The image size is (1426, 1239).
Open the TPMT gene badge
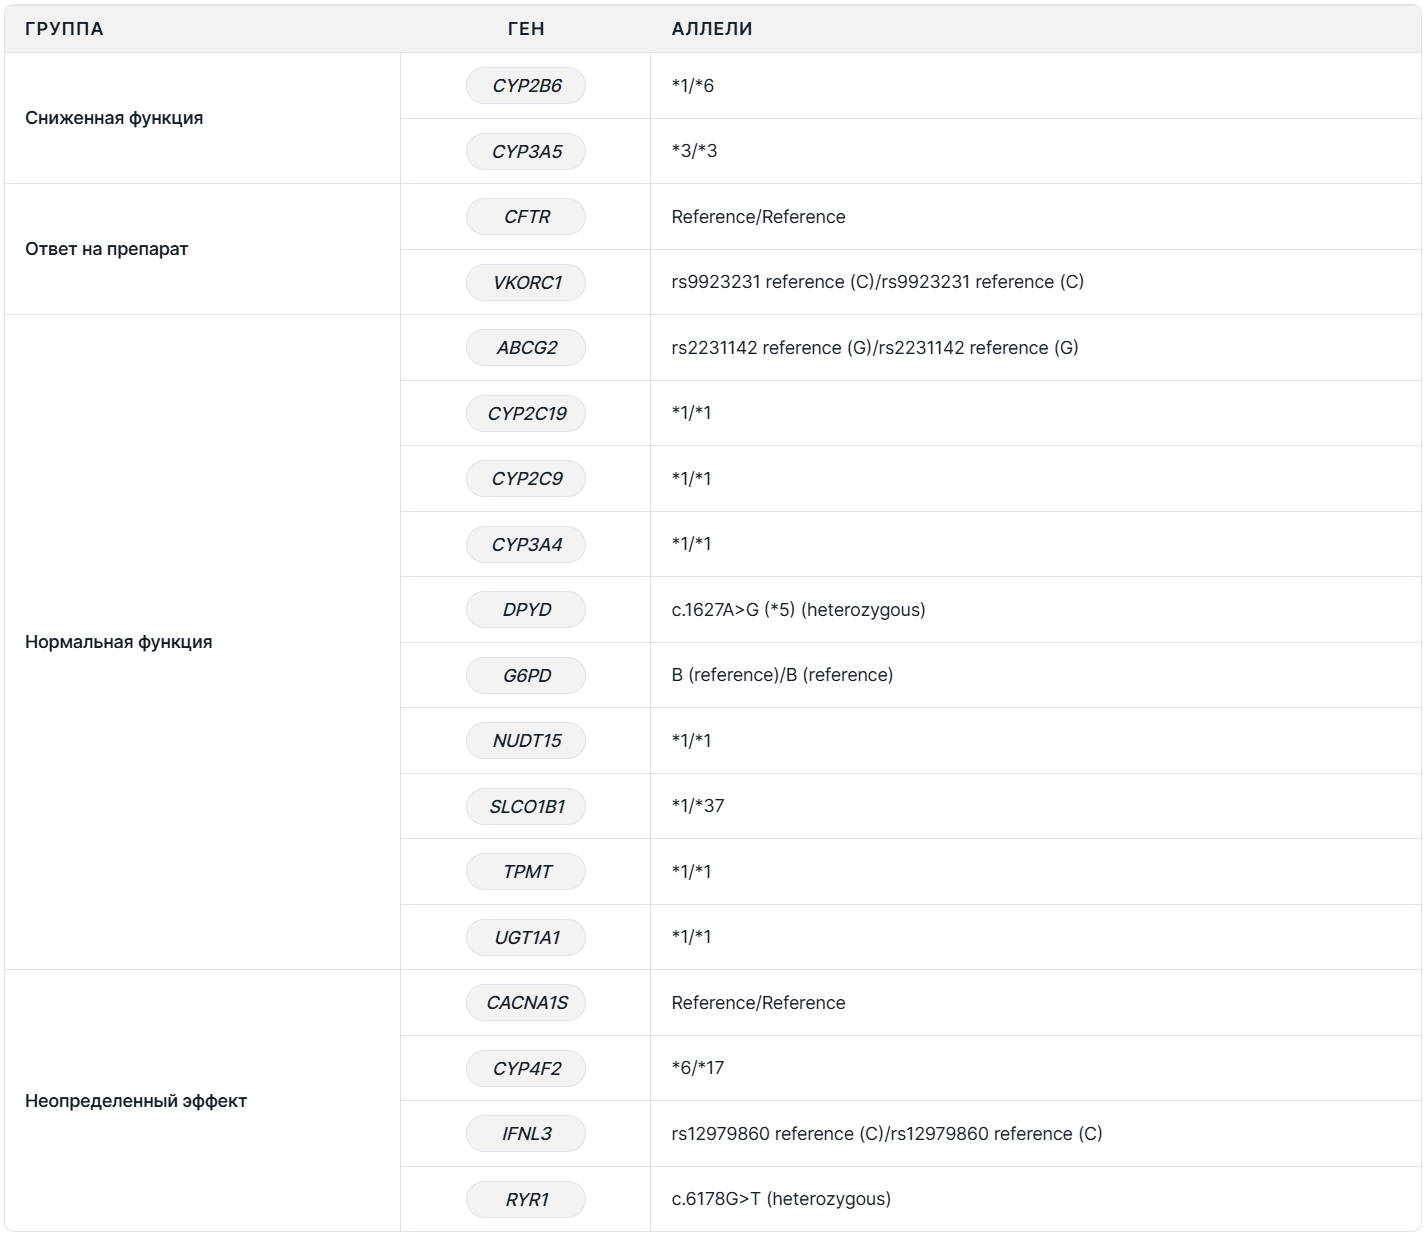coord(526,872)
